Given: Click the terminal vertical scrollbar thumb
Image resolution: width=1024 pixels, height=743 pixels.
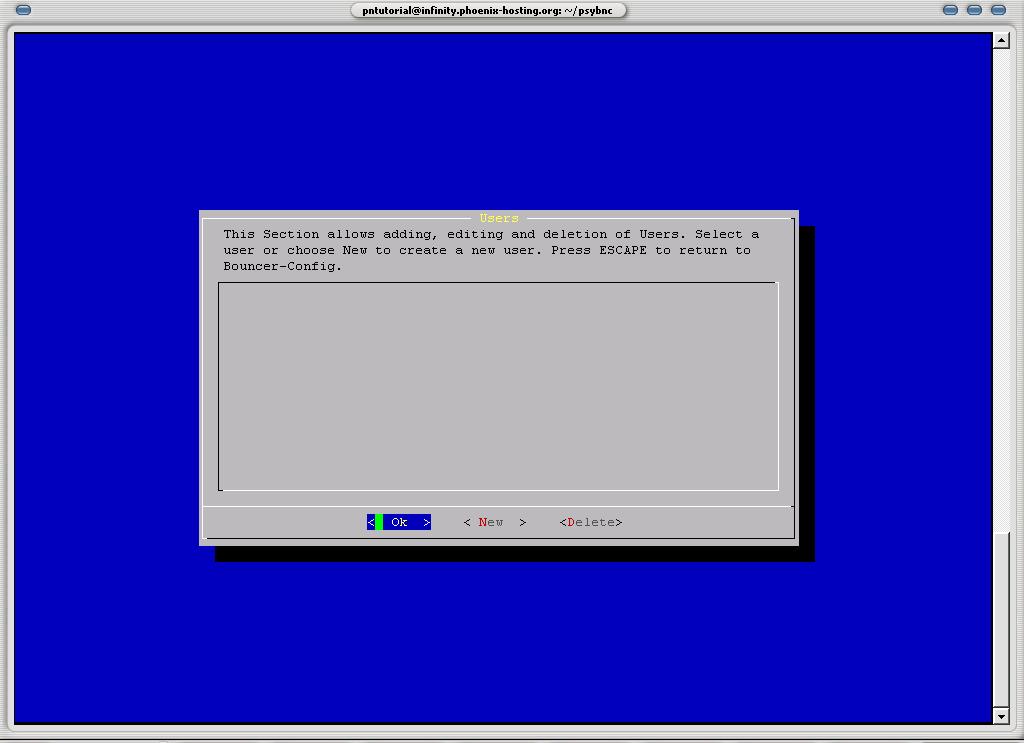Looking at the screenshot, I should tap(1001, 620).
